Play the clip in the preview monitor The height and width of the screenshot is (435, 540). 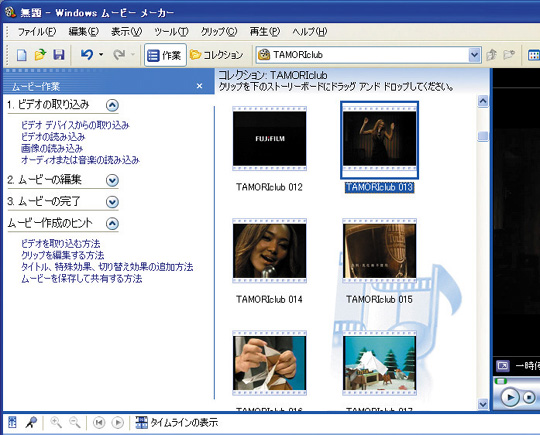point(510,397)
